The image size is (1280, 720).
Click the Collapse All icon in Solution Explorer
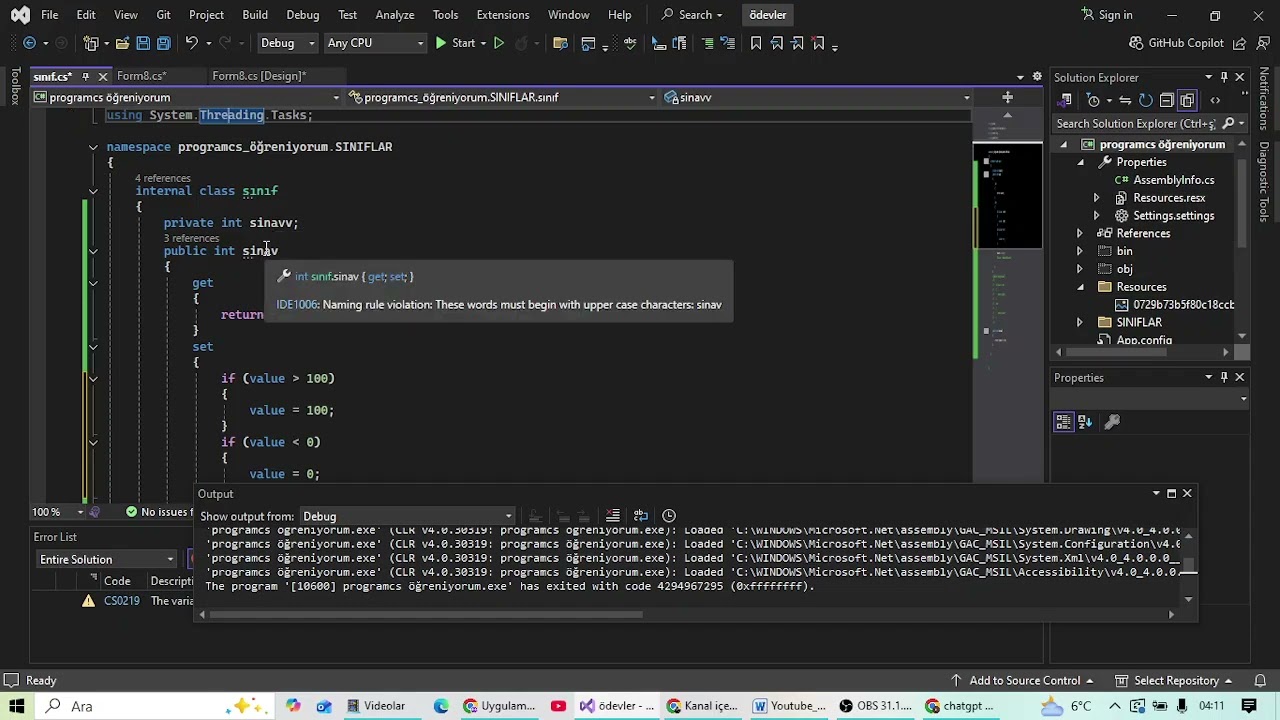coord(1168,100)
